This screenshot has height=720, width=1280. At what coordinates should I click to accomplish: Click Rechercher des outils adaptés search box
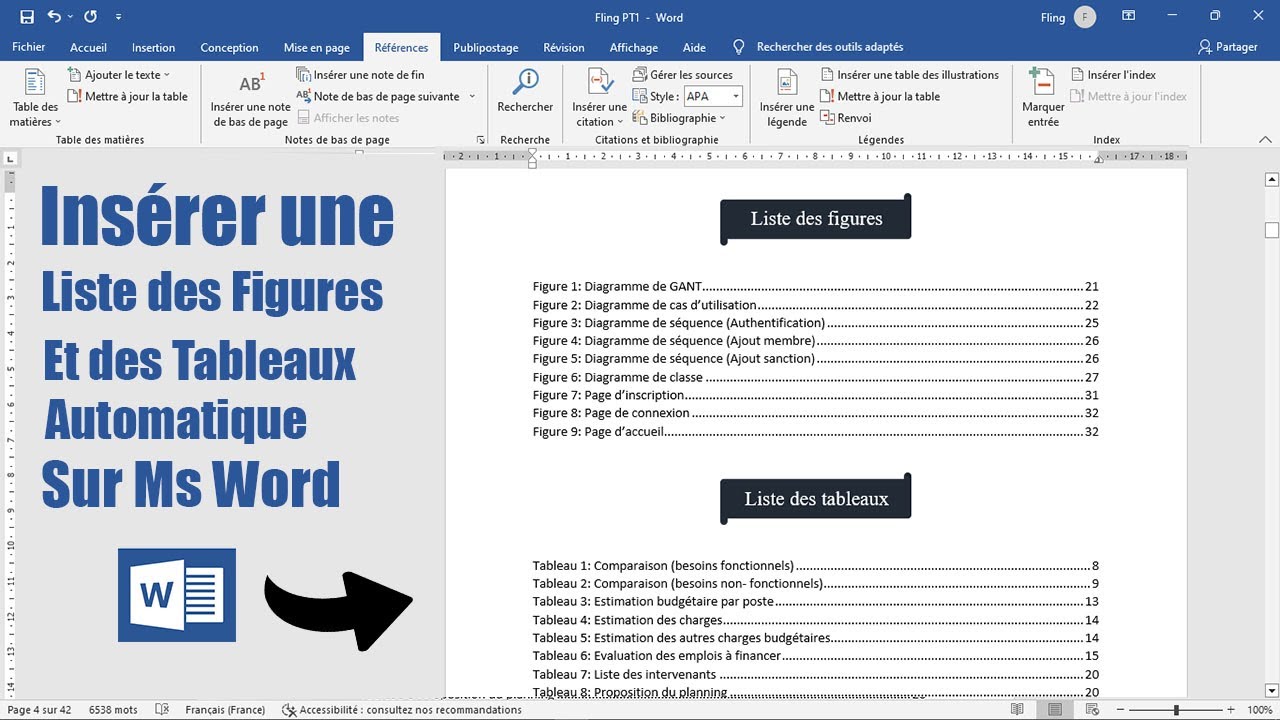[x=829, y=47]
